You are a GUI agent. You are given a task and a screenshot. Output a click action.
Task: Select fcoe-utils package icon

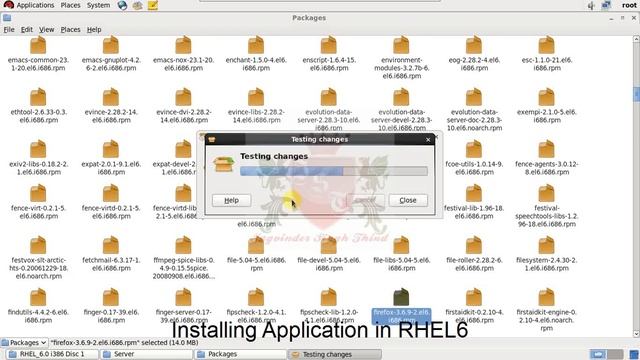(x=474, y=149)
